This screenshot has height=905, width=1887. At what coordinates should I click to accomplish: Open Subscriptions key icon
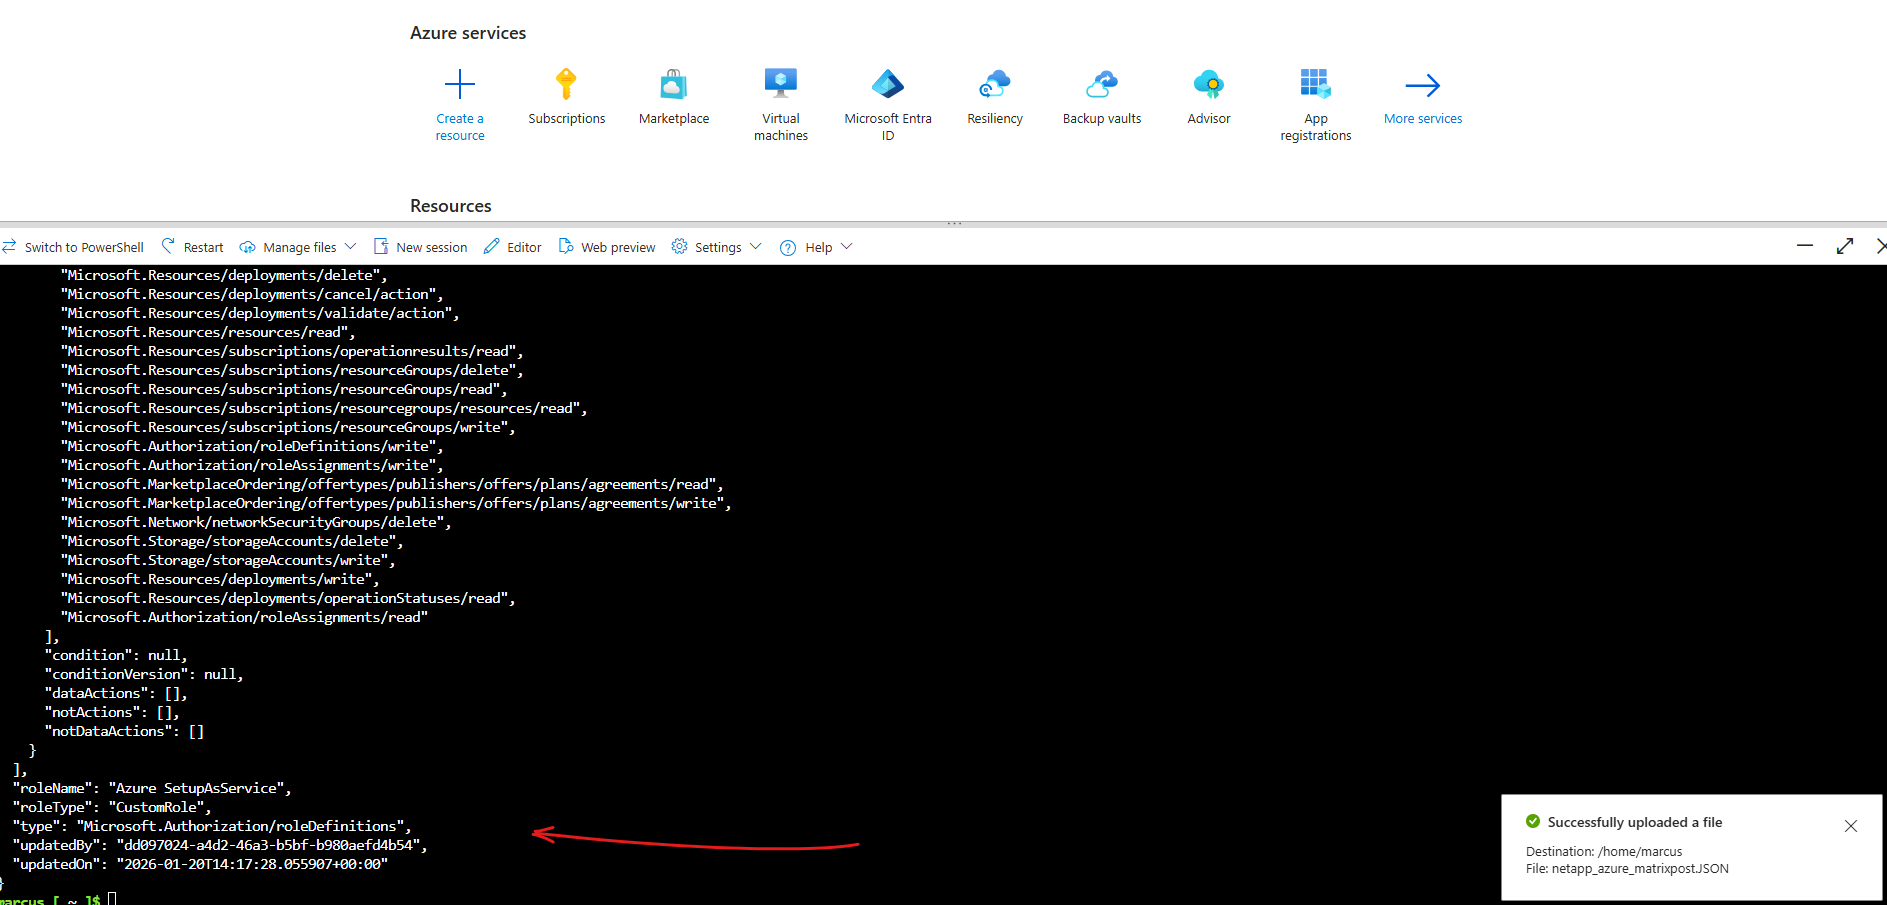tap(566, 84)
